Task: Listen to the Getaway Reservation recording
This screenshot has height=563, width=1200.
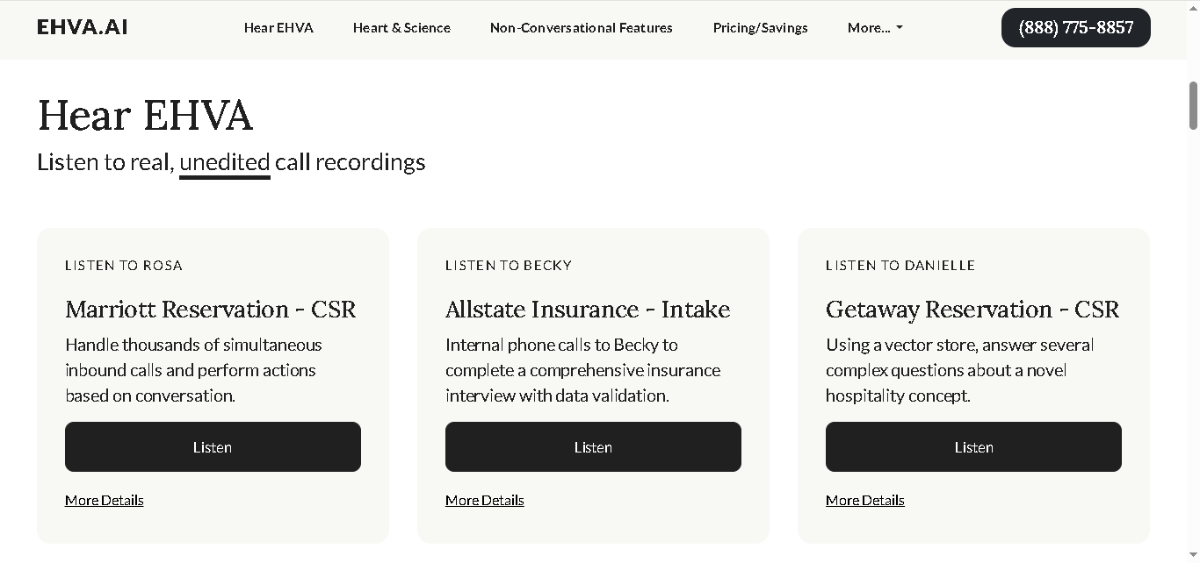Action: coord(973,447)
